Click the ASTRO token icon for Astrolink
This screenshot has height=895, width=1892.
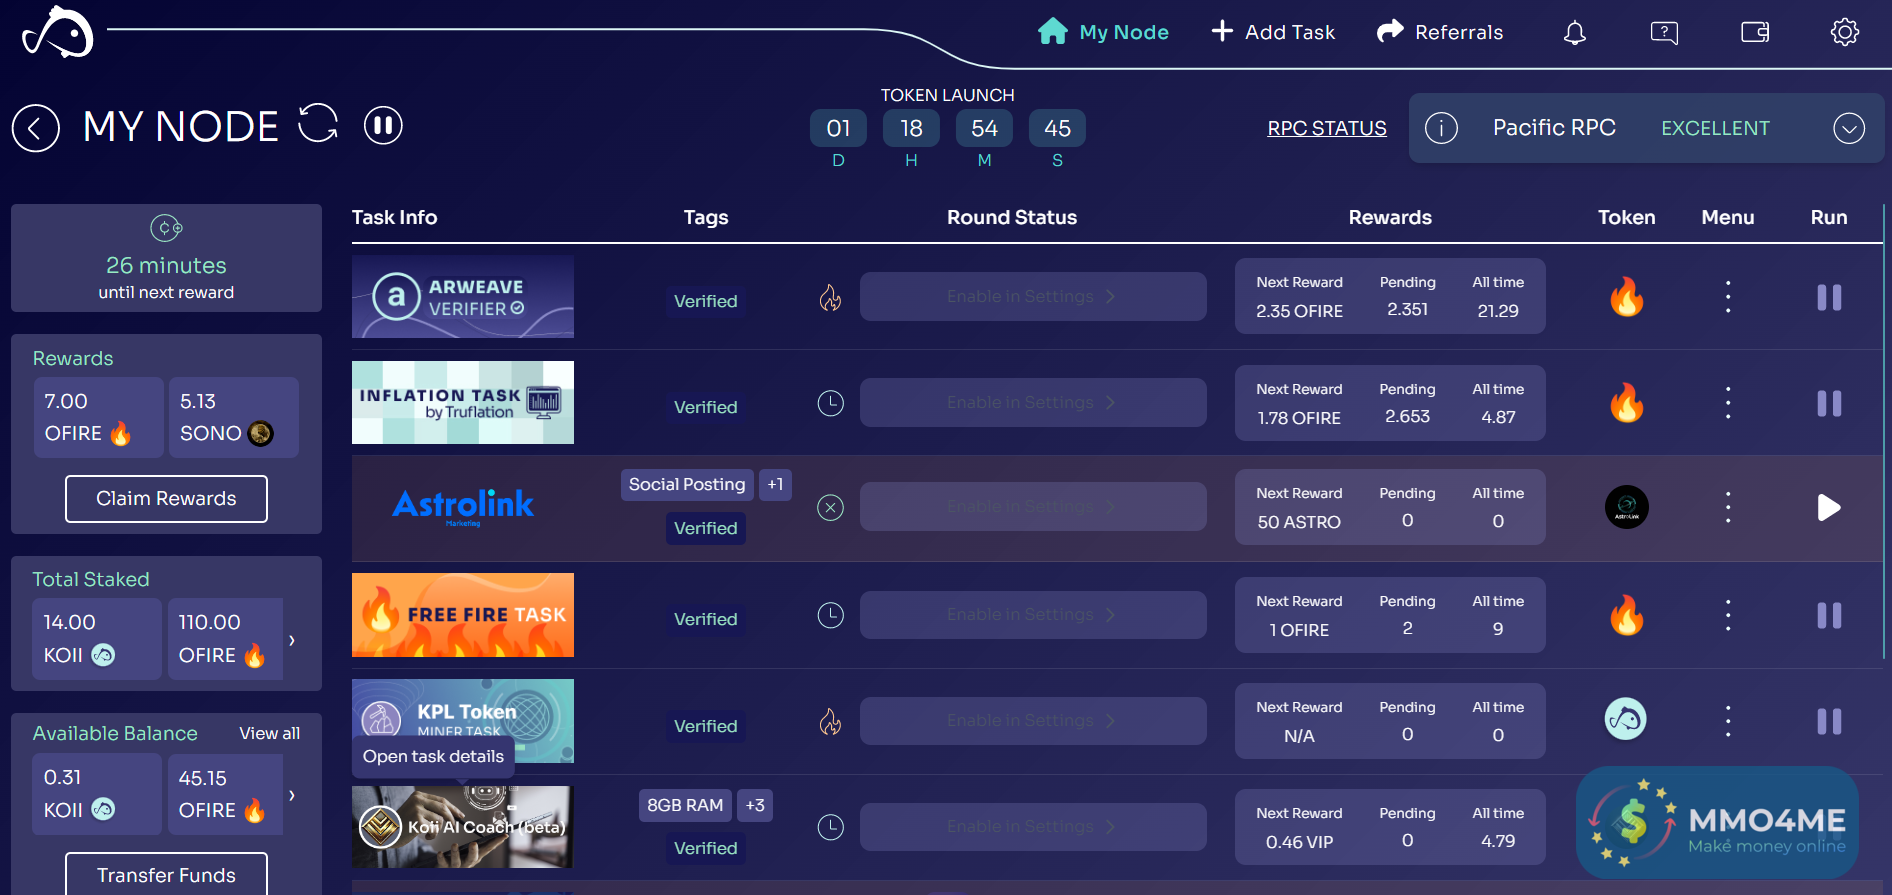(1627, 507)
